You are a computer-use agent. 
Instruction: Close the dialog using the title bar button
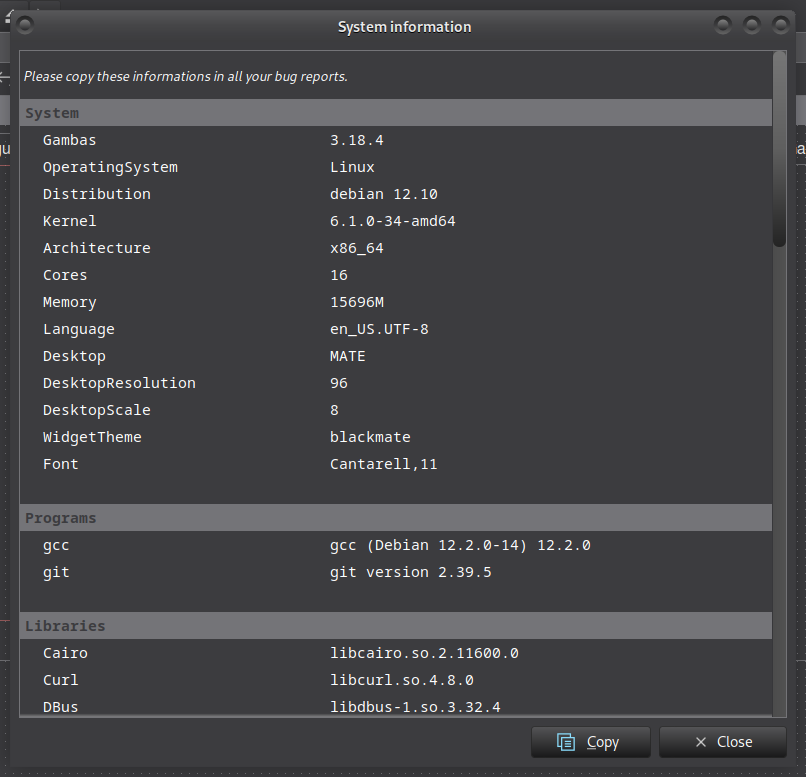point(780,25)
